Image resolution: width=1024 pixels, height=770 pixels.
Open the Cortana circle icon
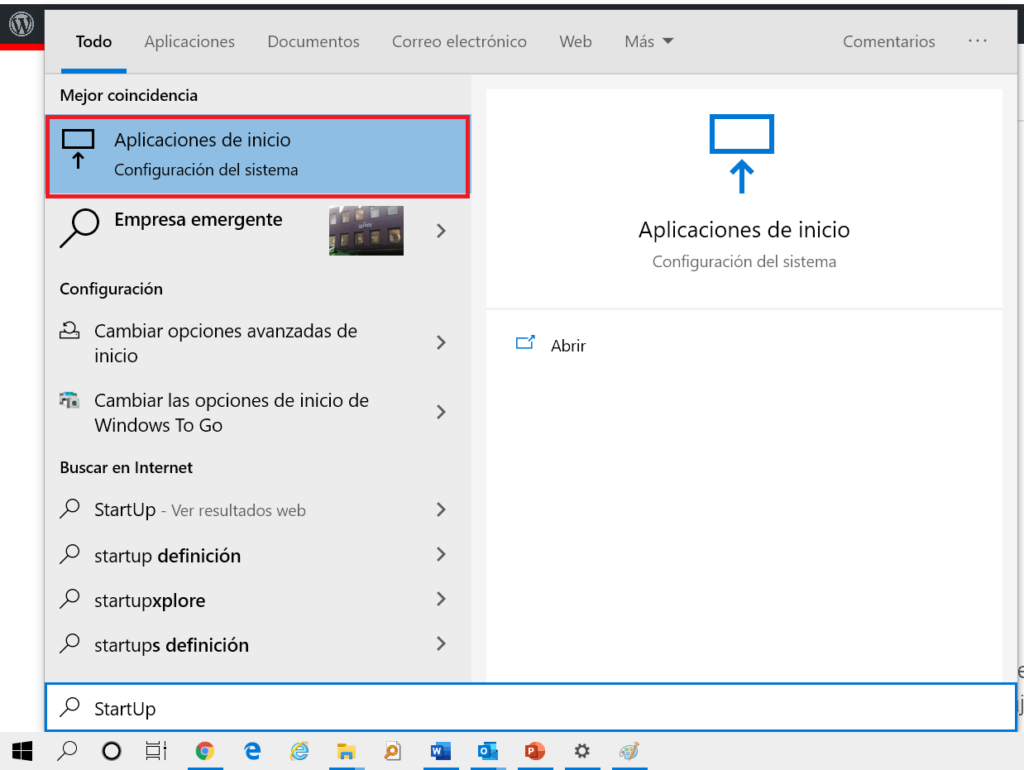pyautogui.click(x=112, y=751)
